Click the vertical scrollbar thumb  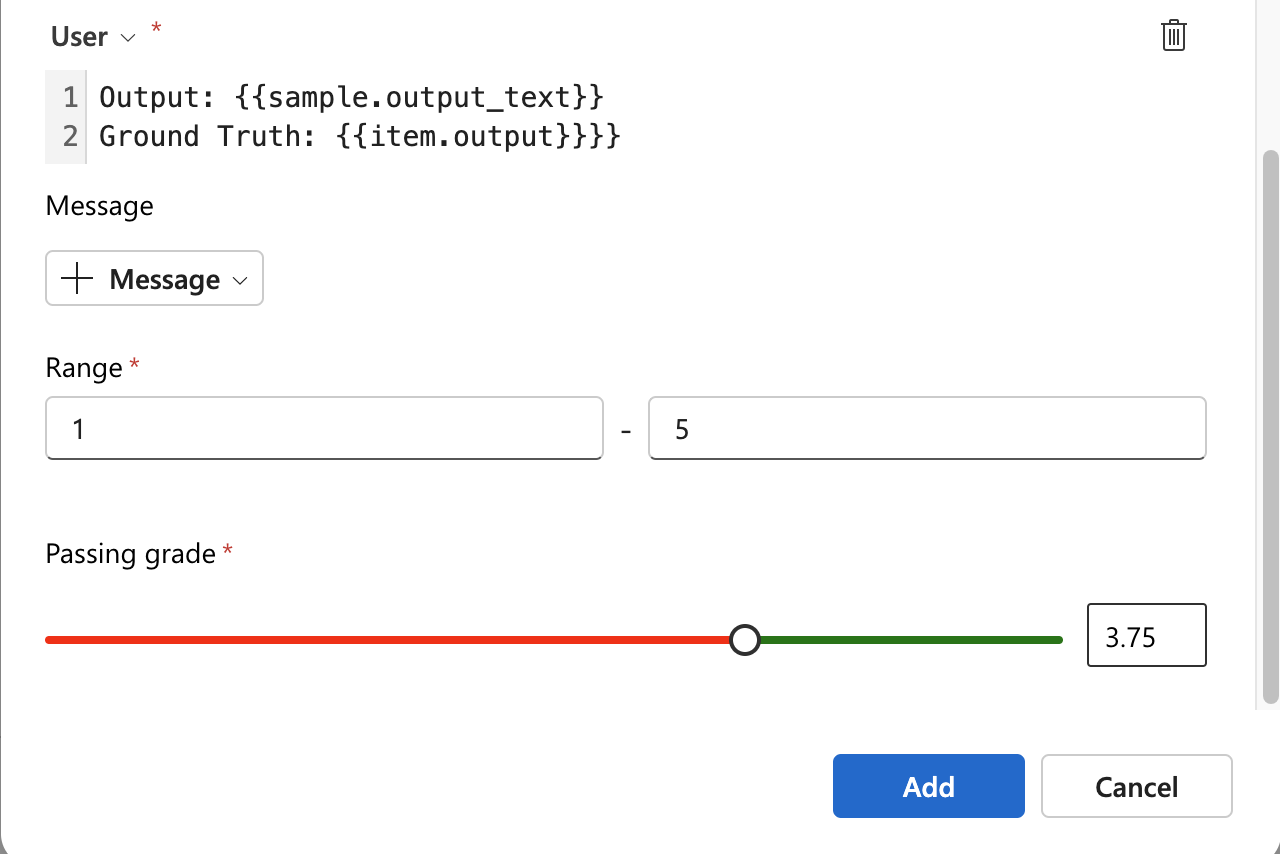(1271, 428)
